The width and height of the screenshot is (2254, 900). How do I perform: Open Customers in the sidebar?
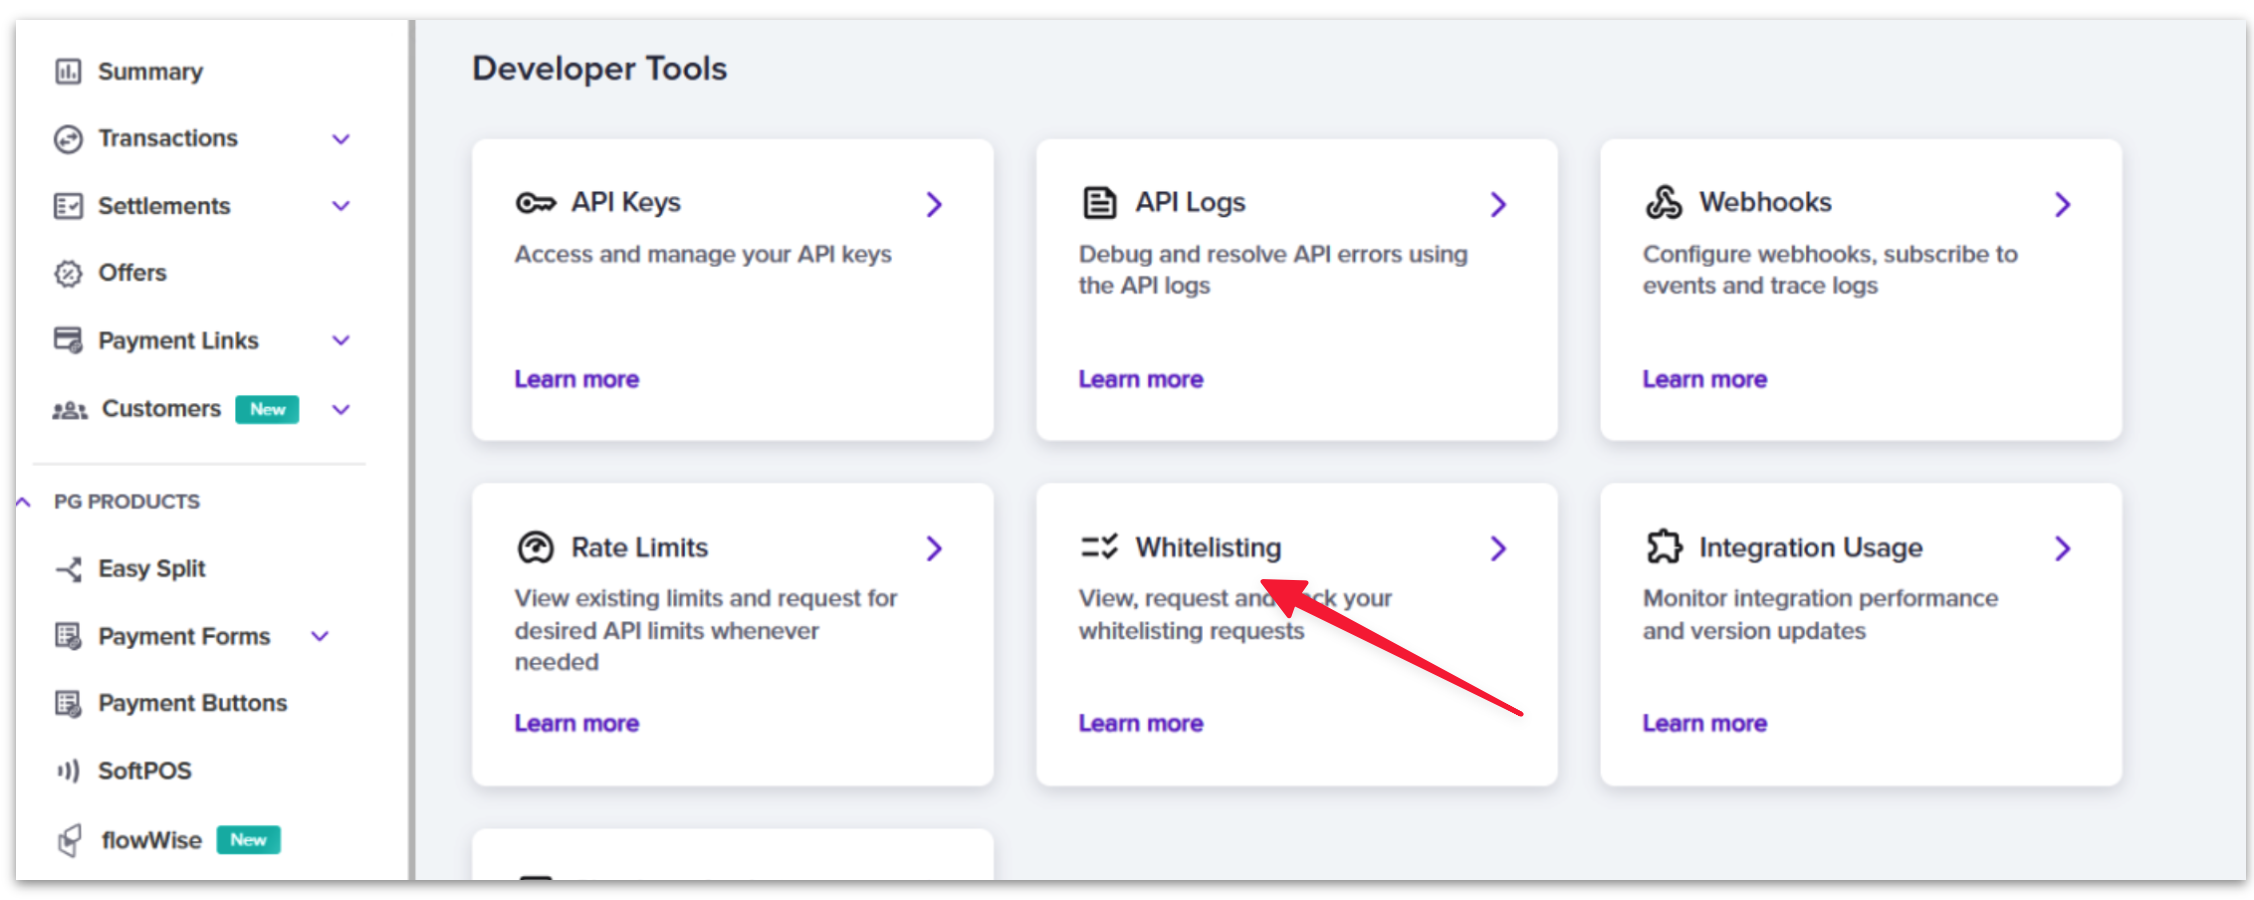(x=161, y=409)
